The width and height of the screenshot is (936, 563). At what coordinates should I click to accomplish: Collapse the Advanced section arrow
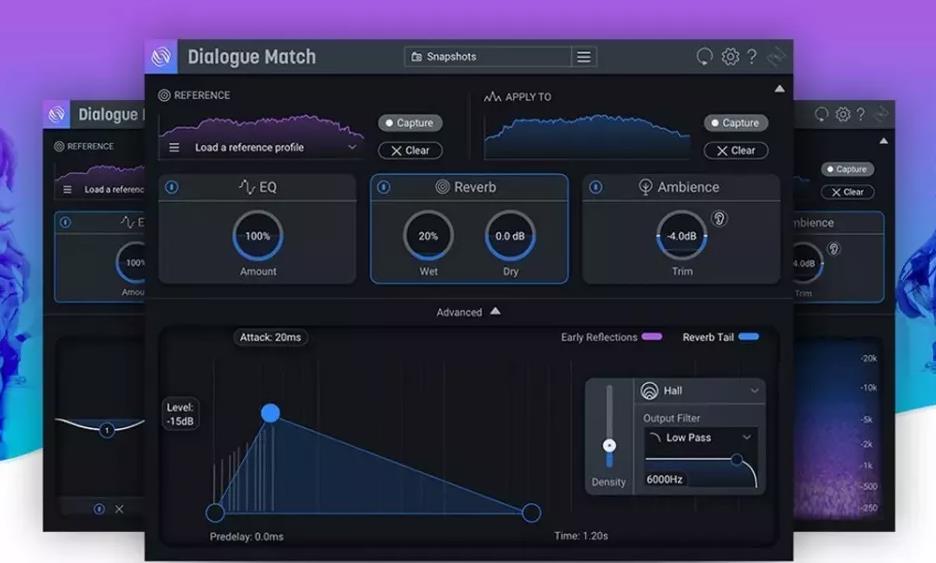click(495, 311)
